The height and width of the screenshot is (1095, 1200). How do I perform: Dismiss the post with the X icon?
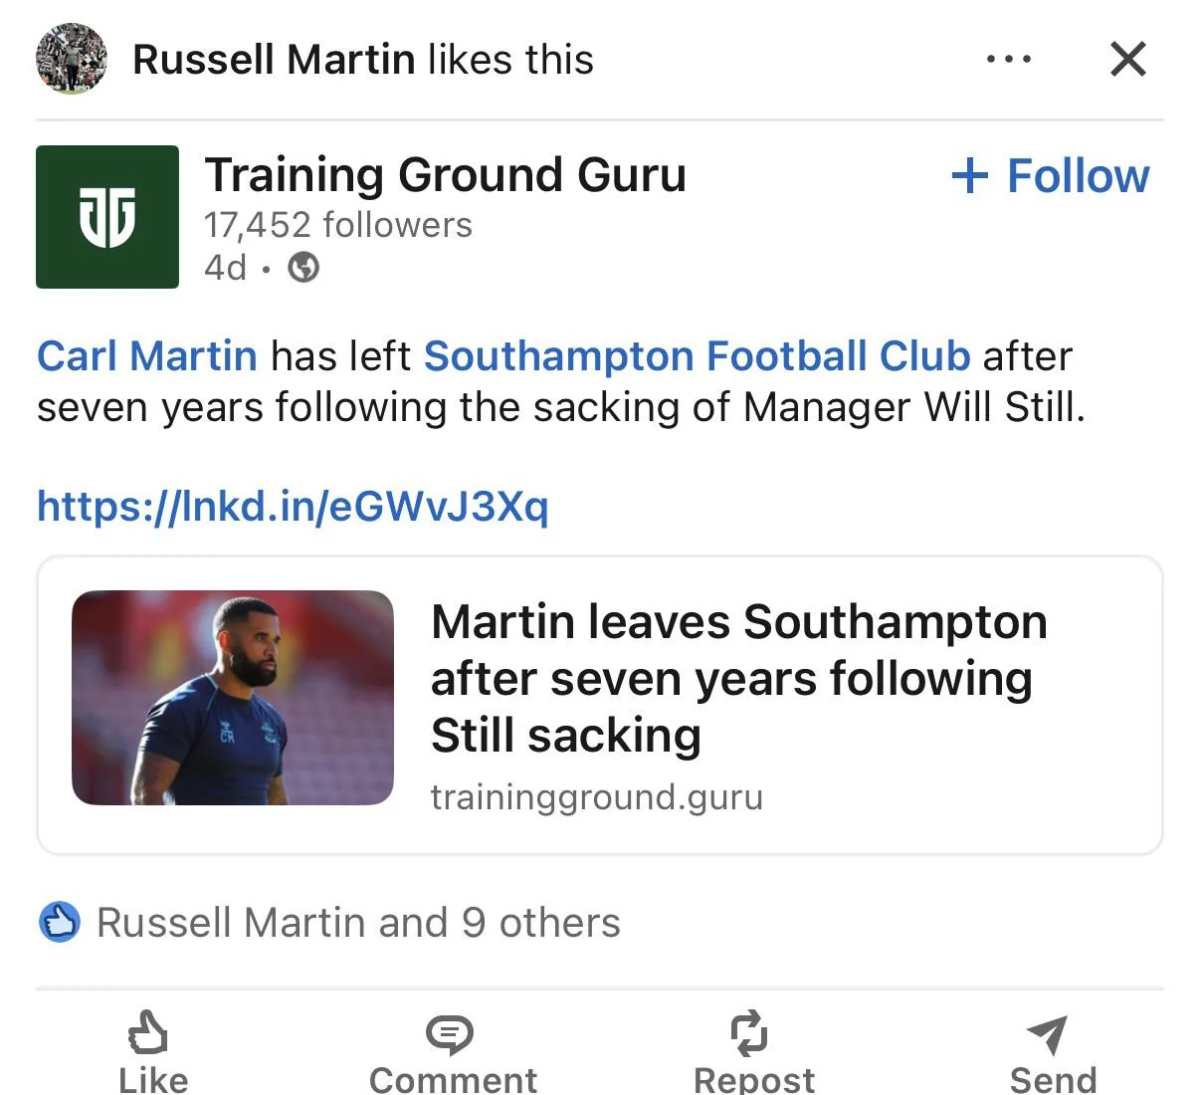pos(1128,60)
